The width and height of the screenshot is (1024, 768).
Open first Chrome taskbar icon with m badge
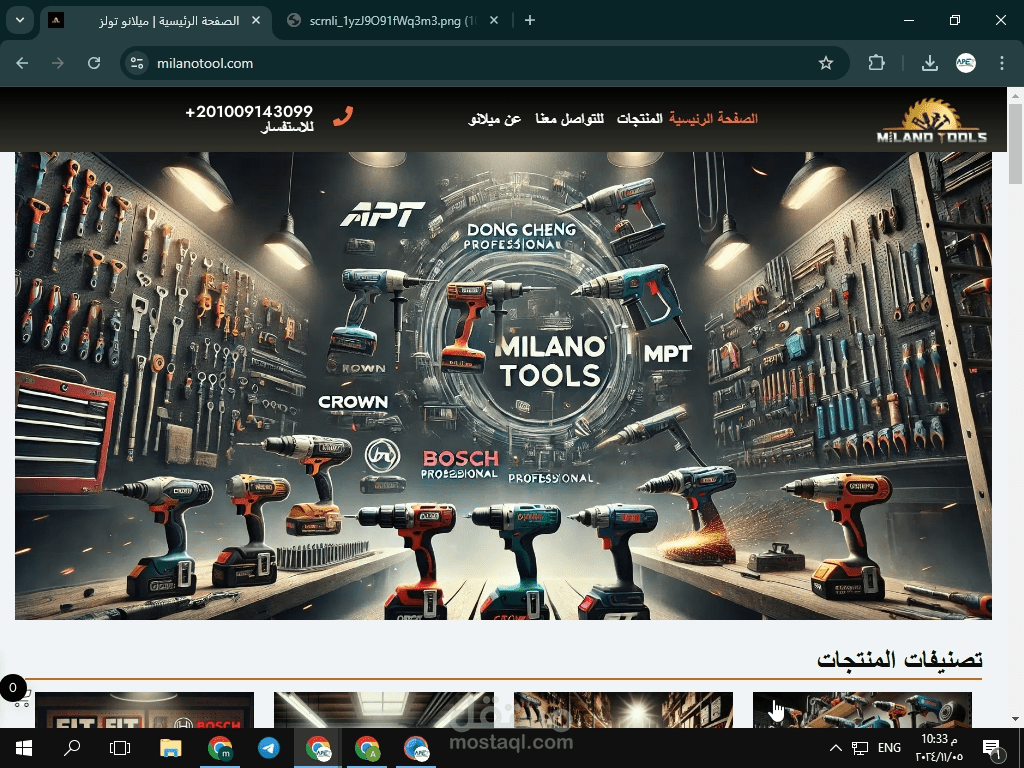pyautogui.click(x=220, y=748)
